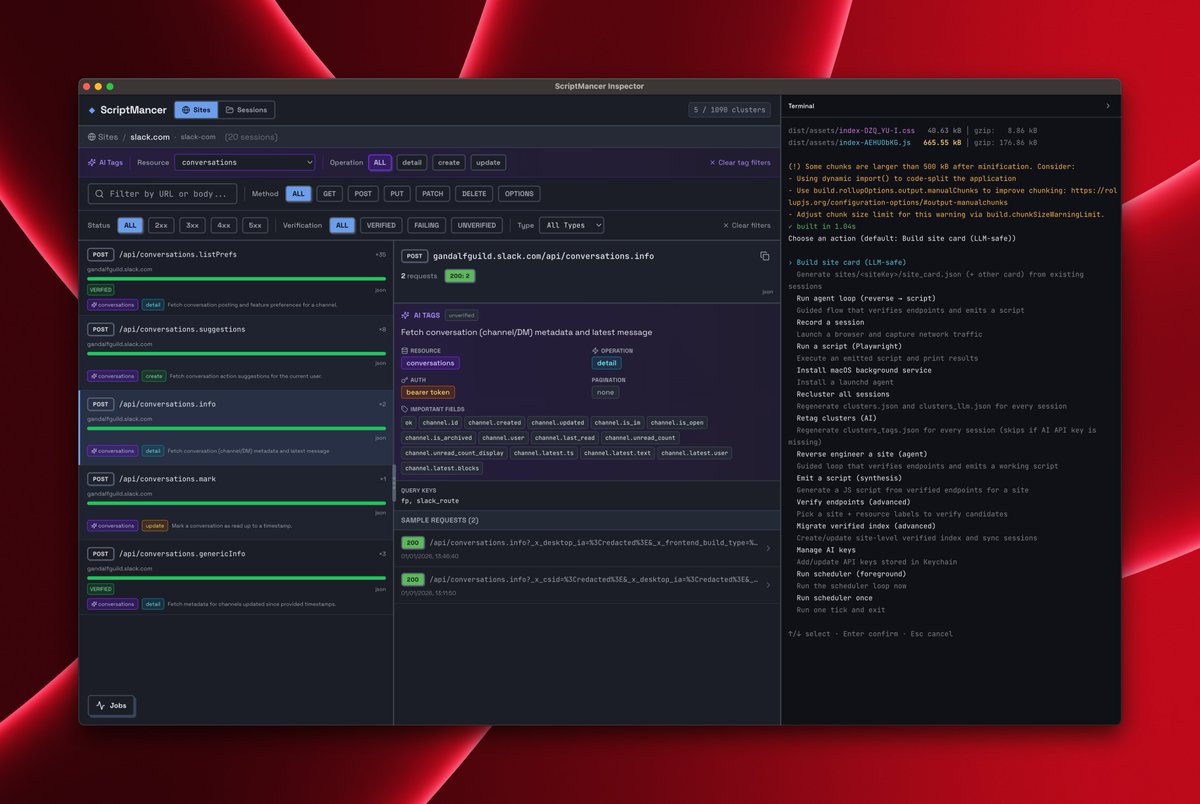The height and width of the screenshot is (804, 1200).
Task: Toggle the UNVERIFIED verification filter
Action: (476, 225)
